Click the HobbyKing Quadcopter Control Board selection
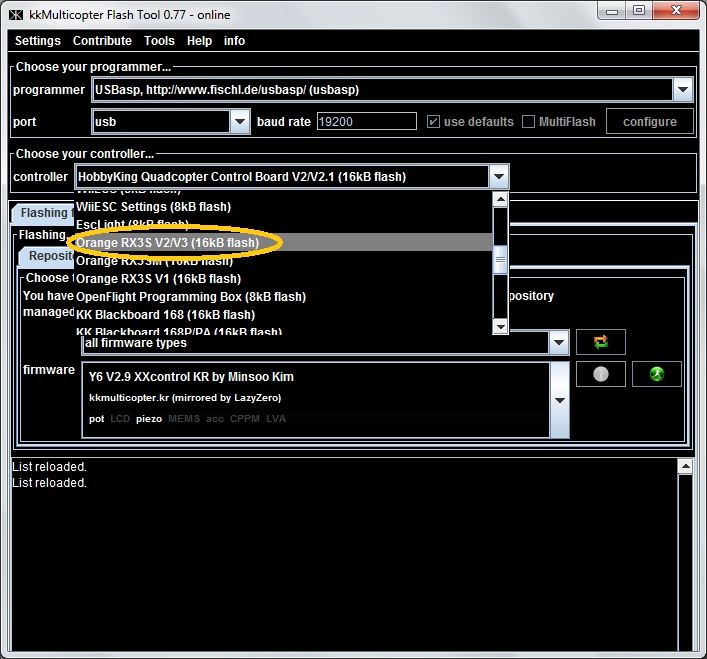Screen dimensions: 707x659 point(282,176)
